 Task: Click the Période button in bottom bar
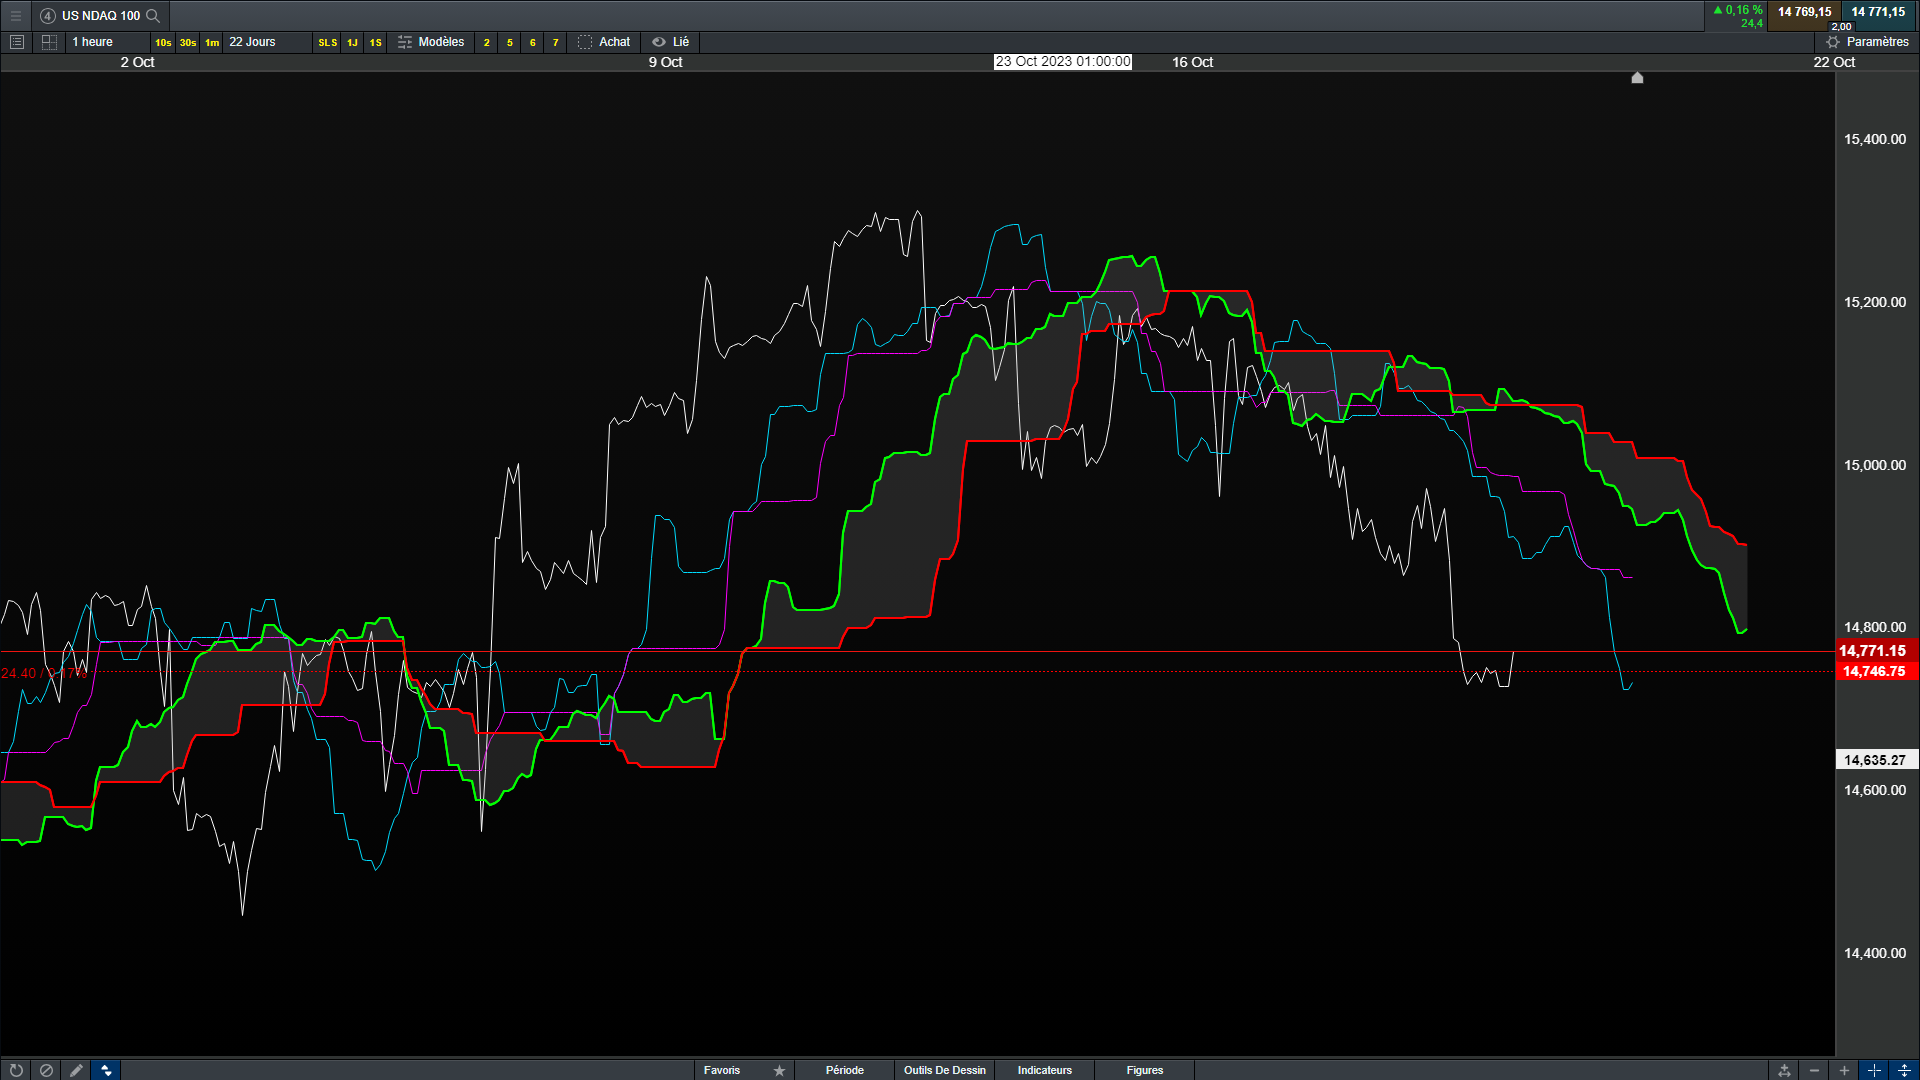pyautogui.click(x=844, y=1070)
